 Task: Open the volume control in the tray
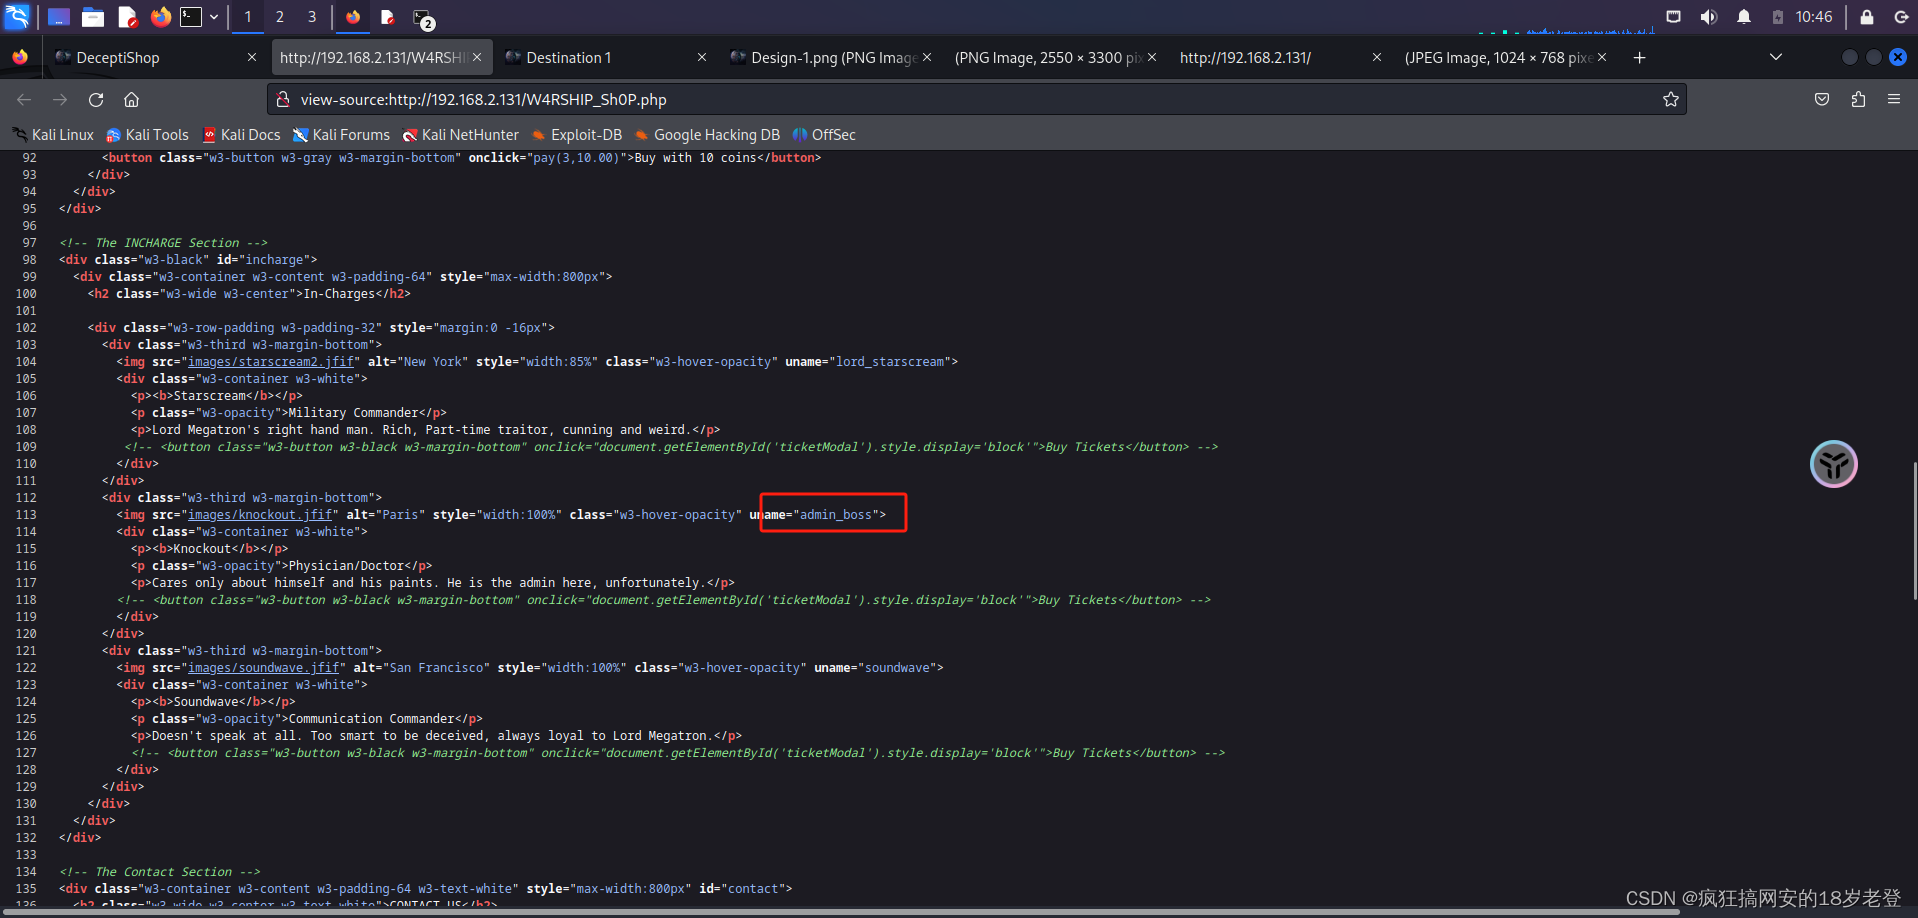coord(1709,17)
